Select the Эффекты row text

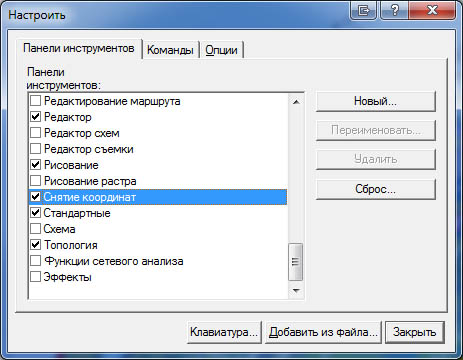[67, 277]
